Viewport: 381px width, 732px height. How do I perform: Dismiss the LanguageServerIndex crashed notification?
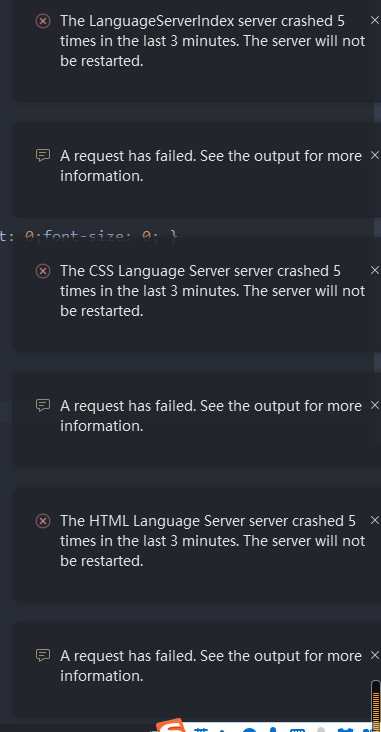point(374,20)
